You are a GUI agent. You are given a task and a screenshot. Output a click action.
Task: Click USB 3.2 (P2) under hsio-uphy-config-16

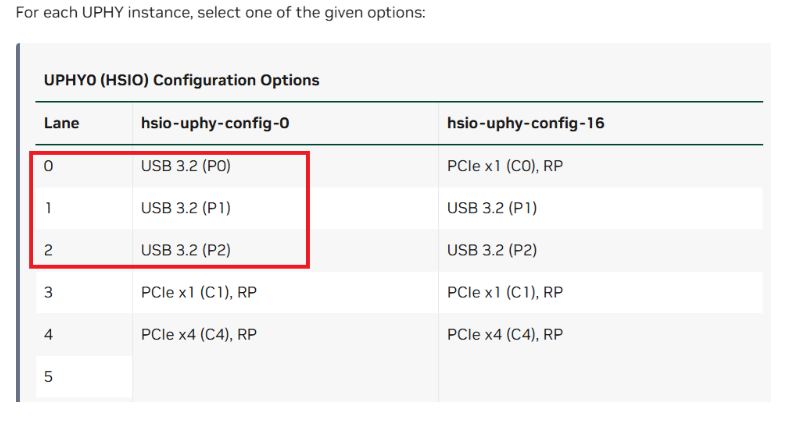point(492,250)
